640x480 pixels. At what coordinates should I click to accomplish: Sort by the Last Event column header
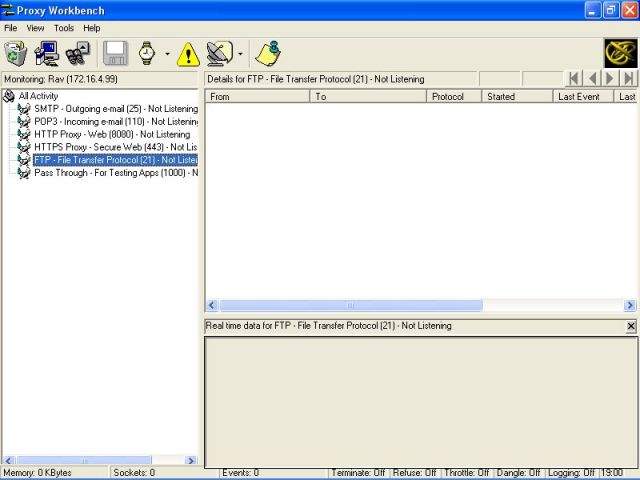(x=583, y=97)
